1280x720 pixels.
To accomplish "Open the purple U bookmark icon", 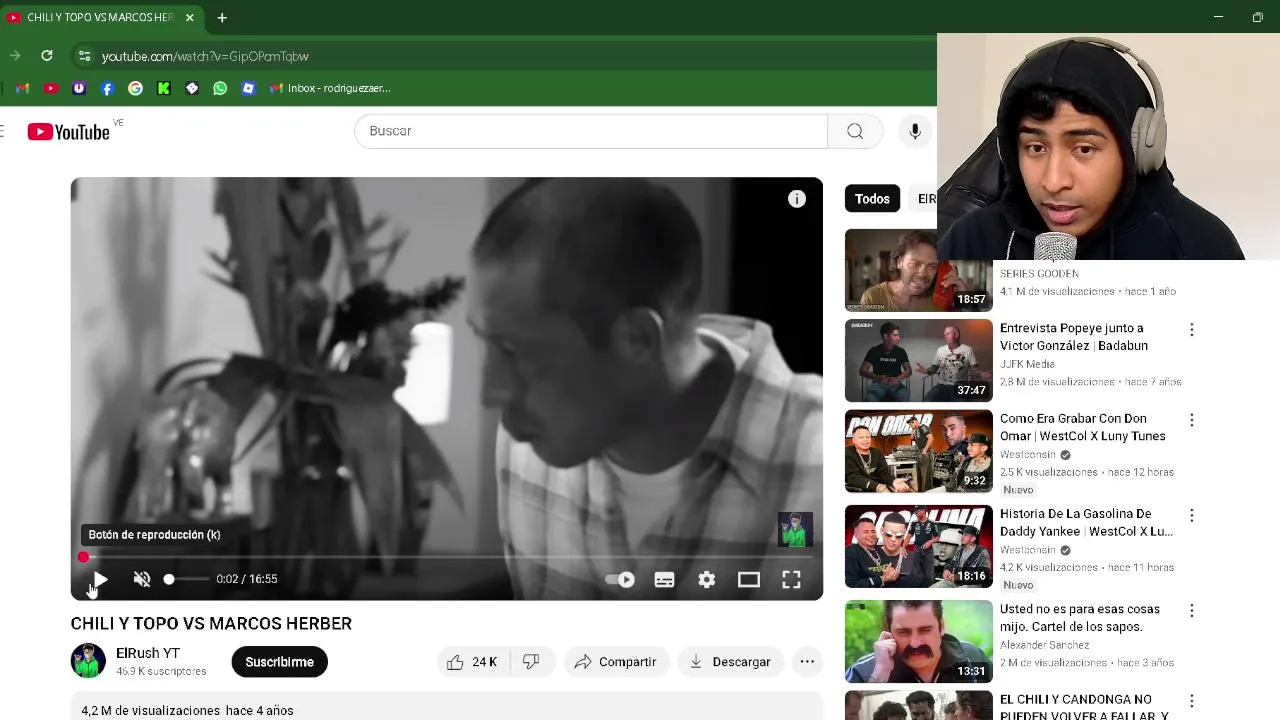I will (79, 88).
